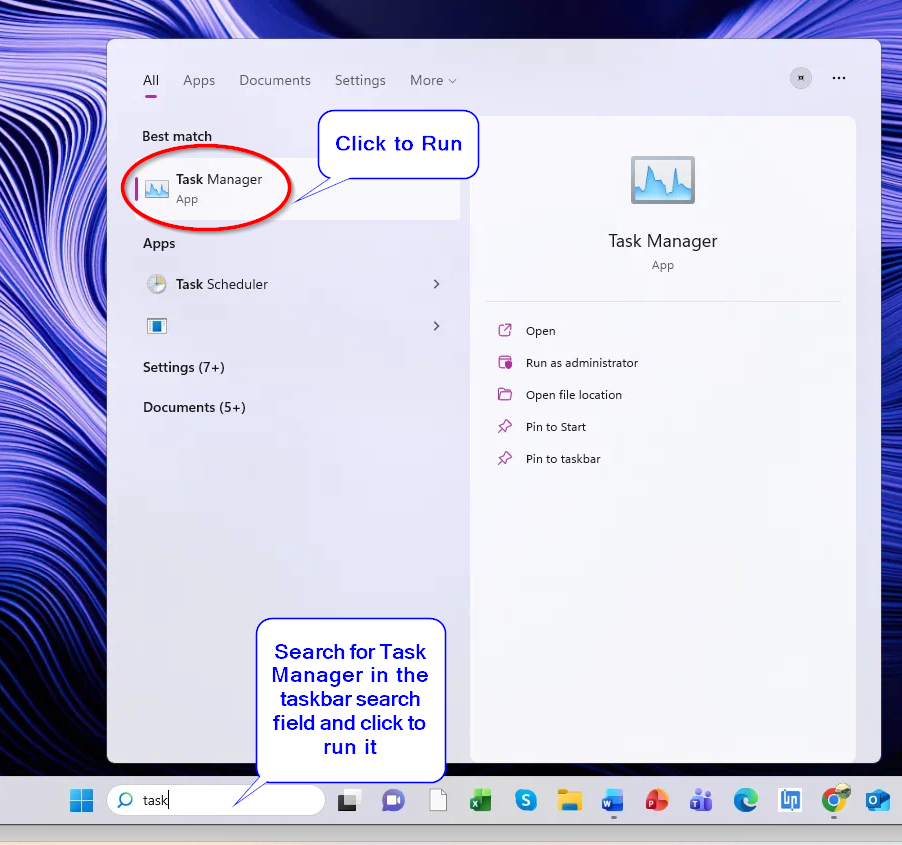Click the Run as administrator shield icon
Viewport: 902px width, 845px height.
tap(504, 362)
